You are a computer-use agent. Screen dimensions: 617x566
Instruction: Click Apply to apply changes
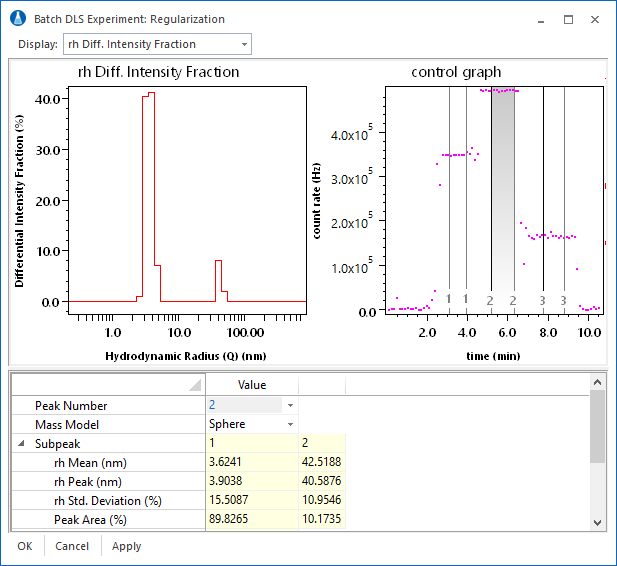126,547
